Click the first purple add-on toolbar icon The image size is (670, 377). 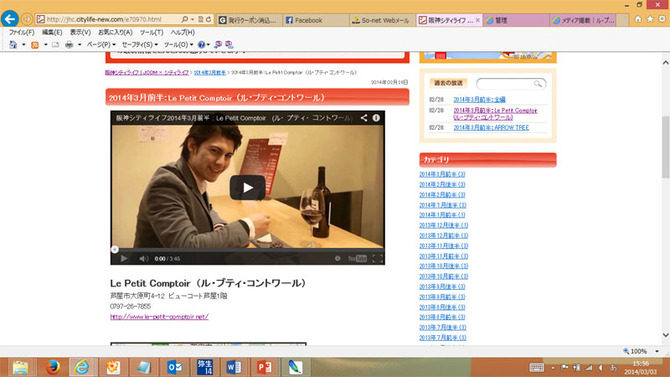coord(218,44)
